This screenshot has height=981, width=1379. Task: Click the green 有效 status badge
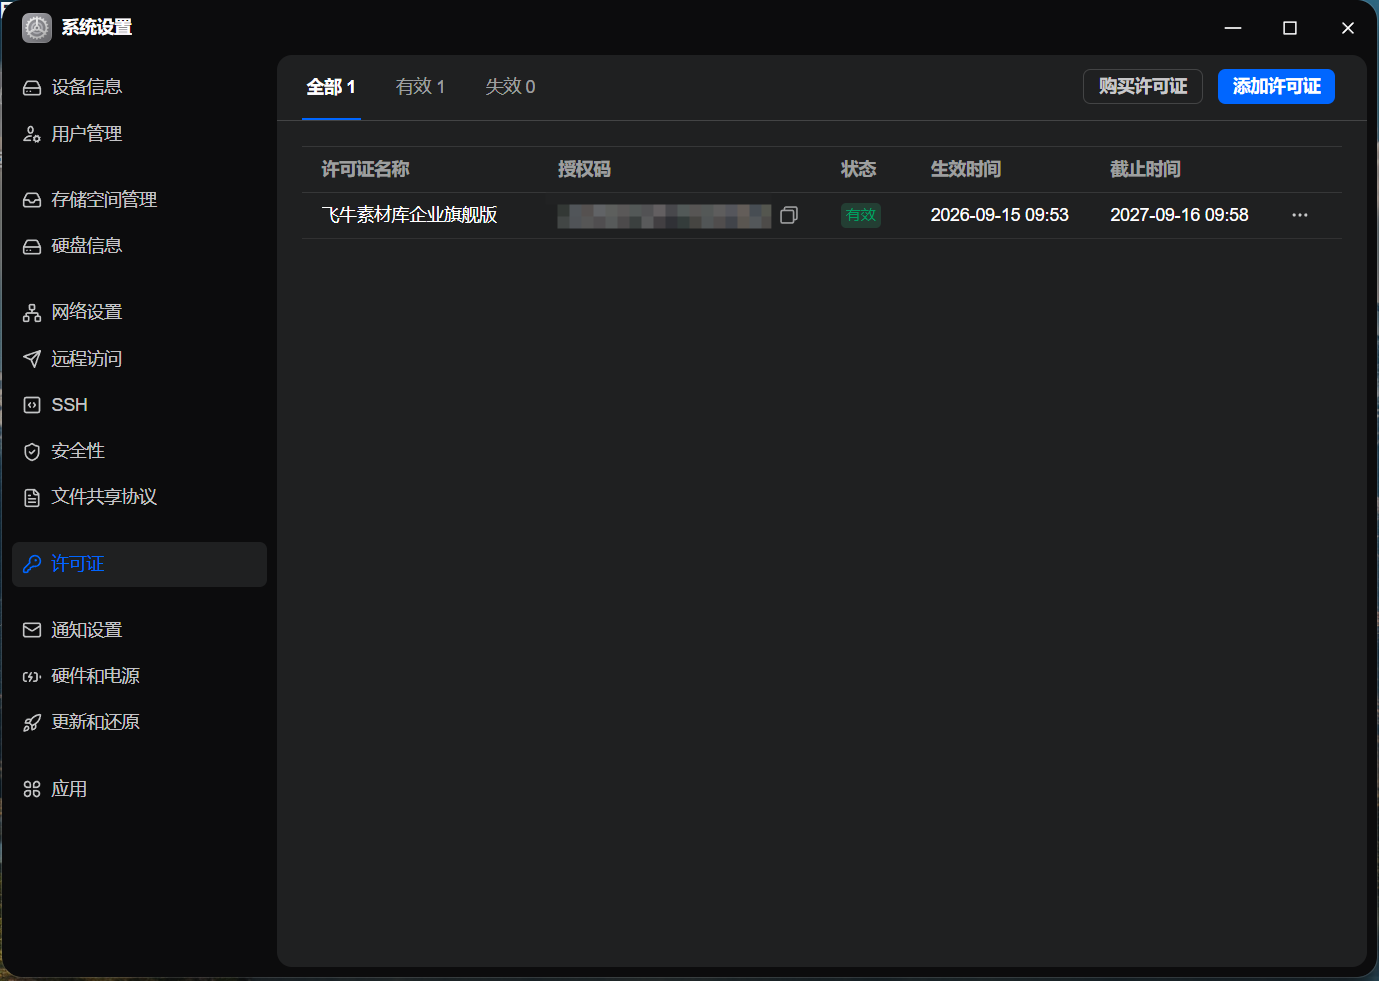pos(861,215)
